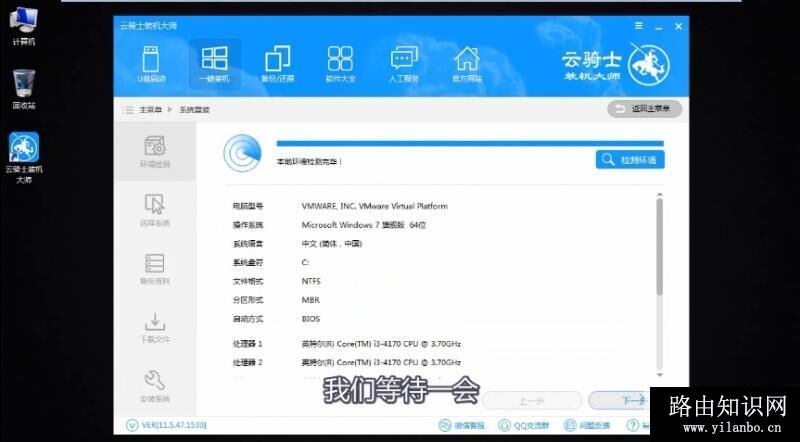
Task: Click the 中文 system language value
Action: [332, 244]
